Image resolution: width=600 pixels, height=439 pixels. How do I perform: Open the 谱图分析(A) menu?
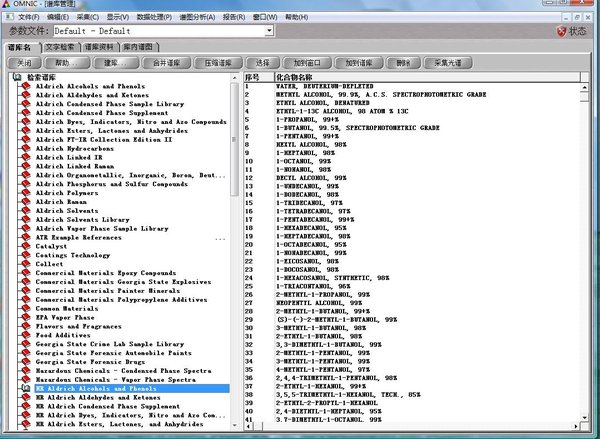click(x=197, y=17)
